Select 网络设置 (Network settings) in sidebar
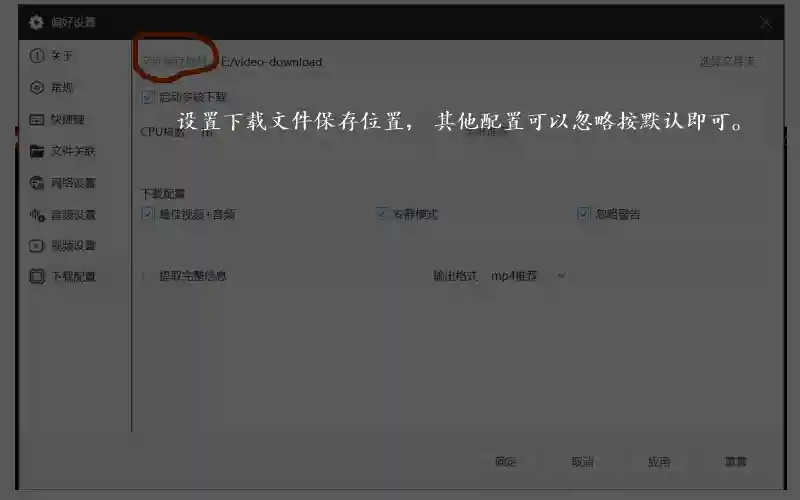800x500 pixels. click(x=63, y=183)
